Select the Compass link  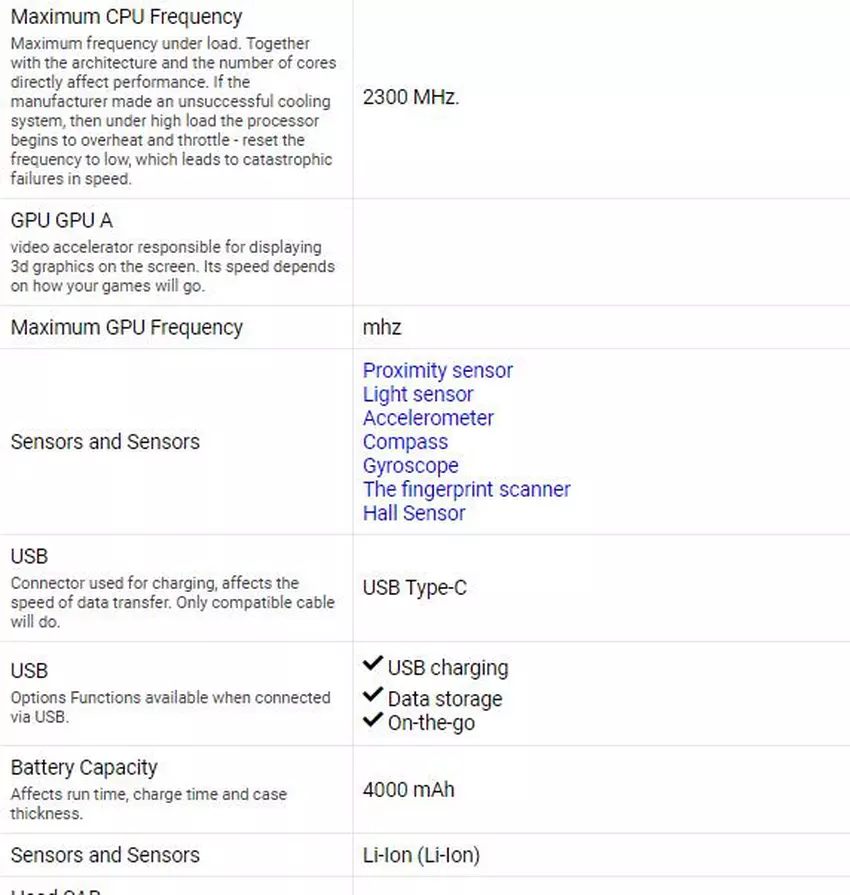[405, 442]
